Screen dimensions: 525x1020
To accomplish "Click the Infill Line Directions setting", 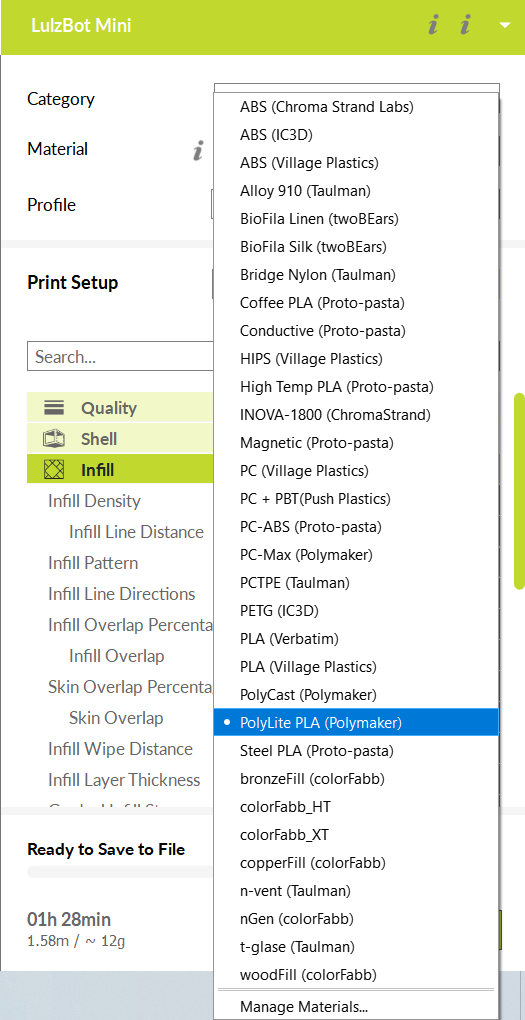I will [122, 594].
